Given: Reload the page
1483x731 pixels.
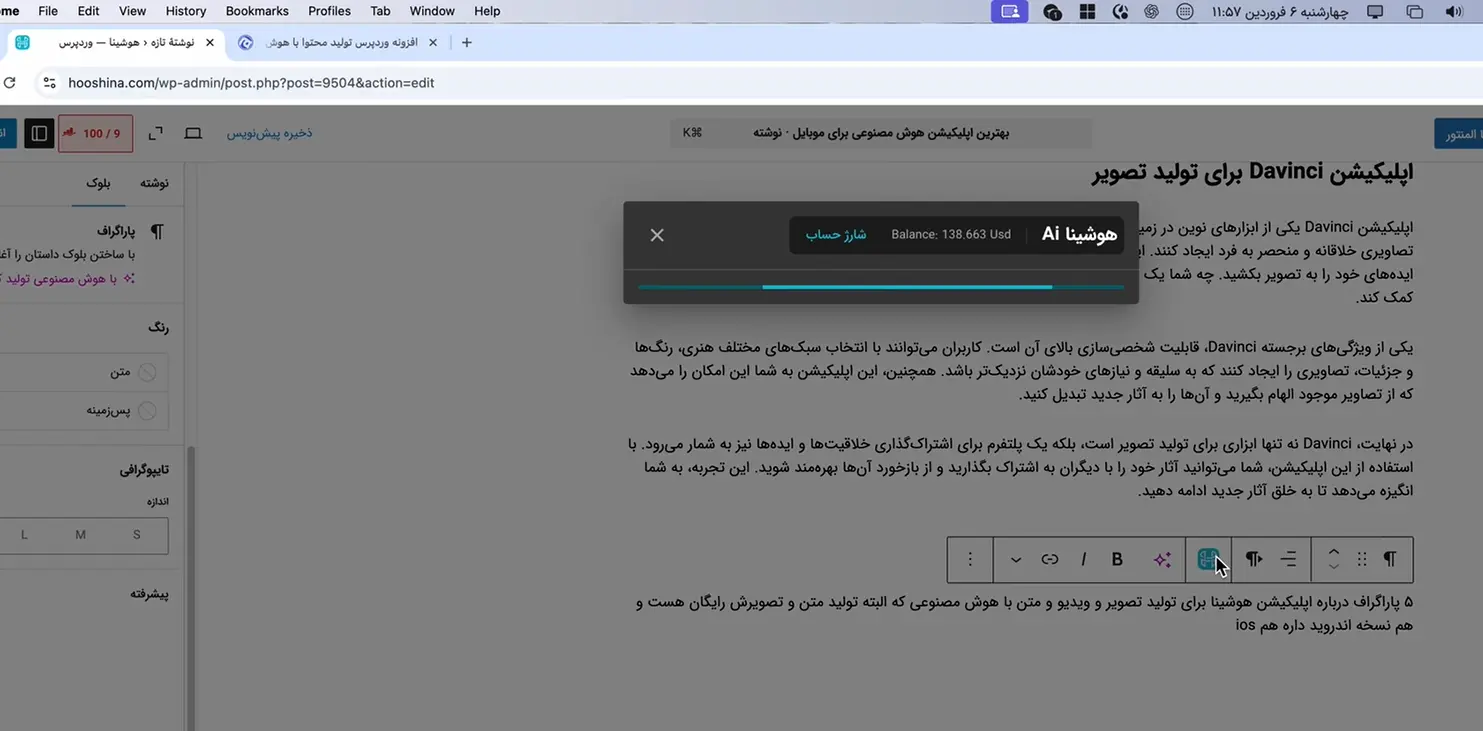Looking at the screenshot, I should click(x=9, y=83).
